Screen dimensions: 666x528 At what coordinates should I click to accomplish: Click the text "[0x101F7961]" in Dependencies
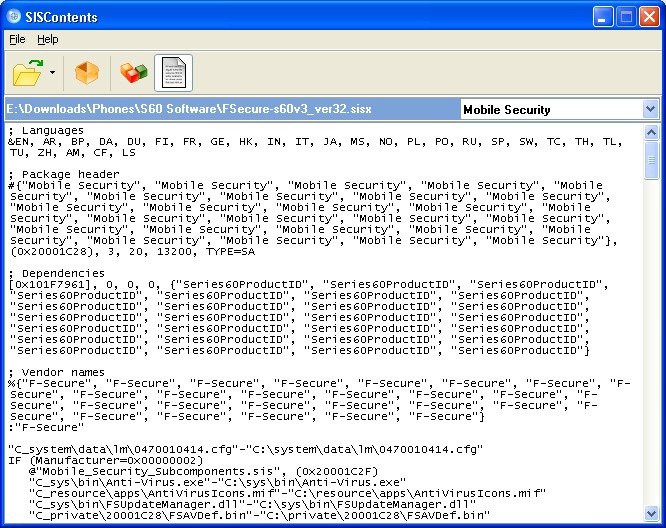click(x=50, y=284)
